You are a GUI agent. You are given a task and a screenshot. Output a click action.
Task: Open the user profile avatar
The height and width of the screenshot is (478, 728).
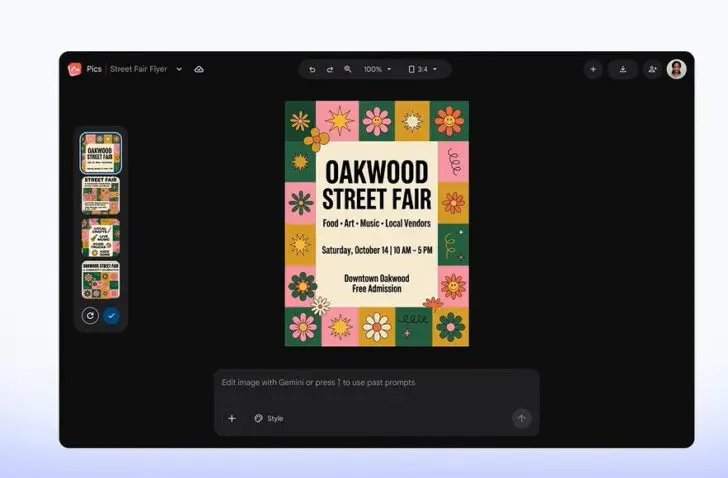[x=676, y=69]
